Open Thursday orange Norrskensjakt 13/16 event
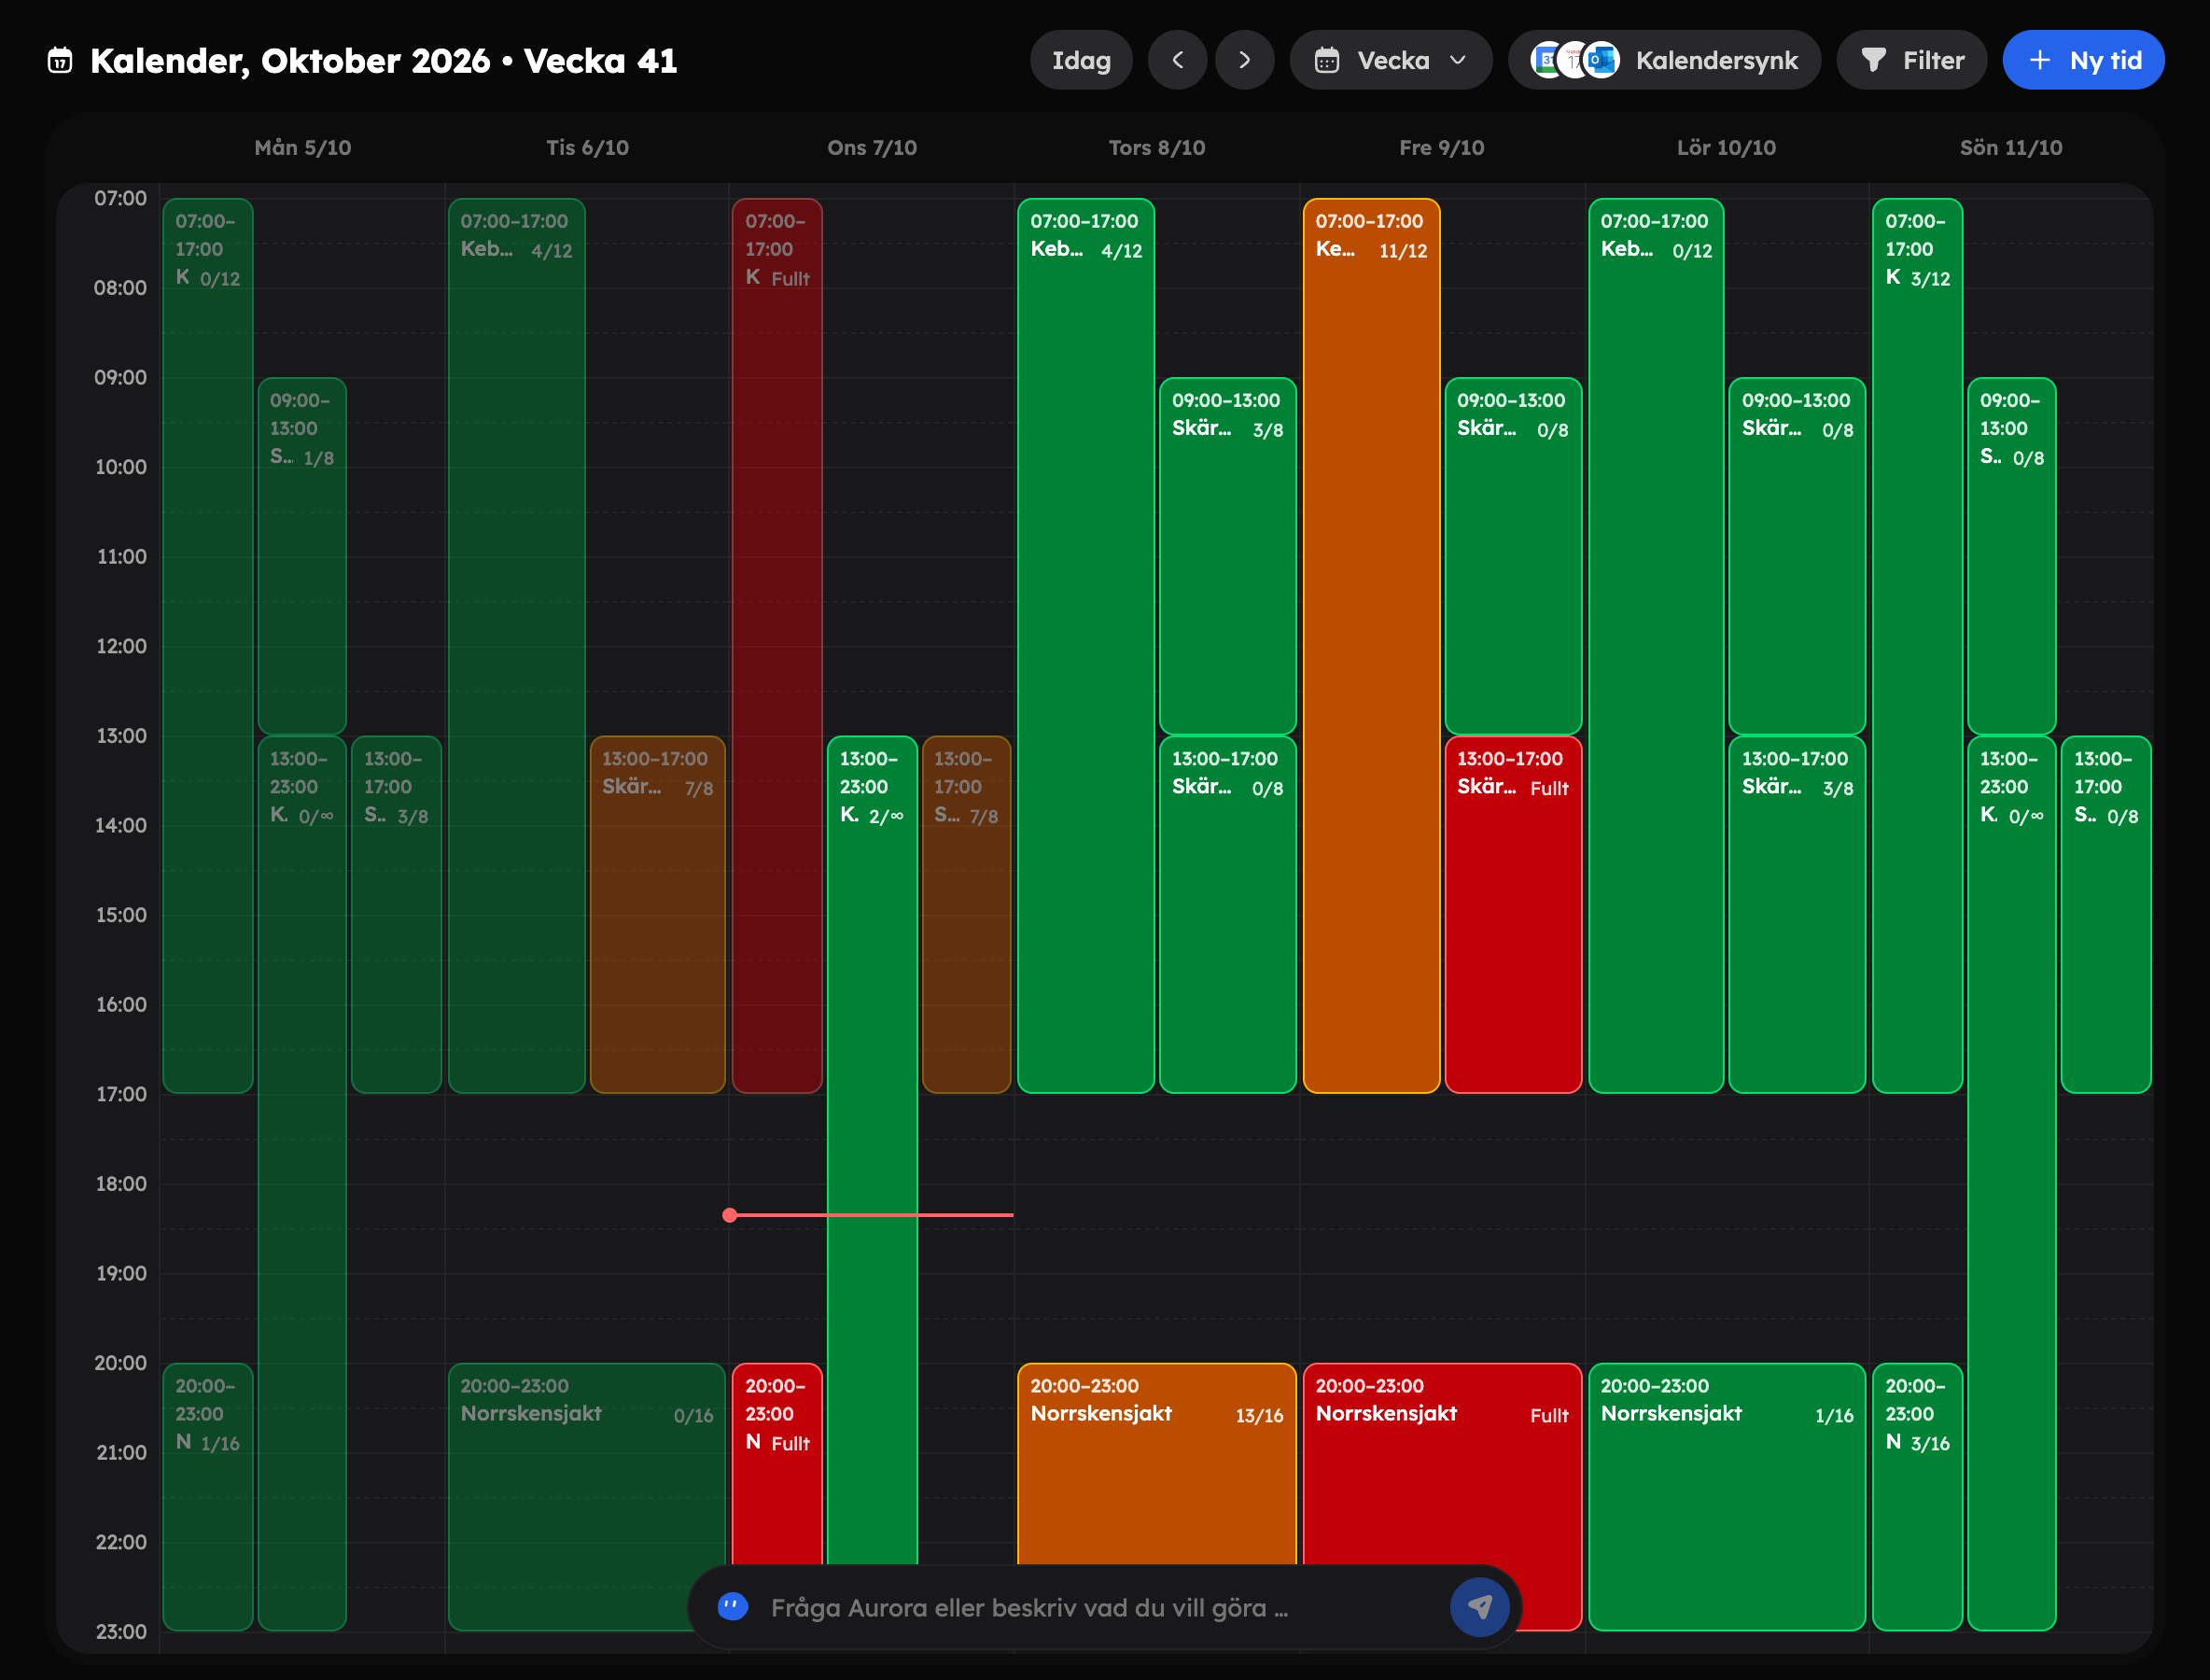This screenshot has width=2210, height=1680. [x=1157, y=1464]
